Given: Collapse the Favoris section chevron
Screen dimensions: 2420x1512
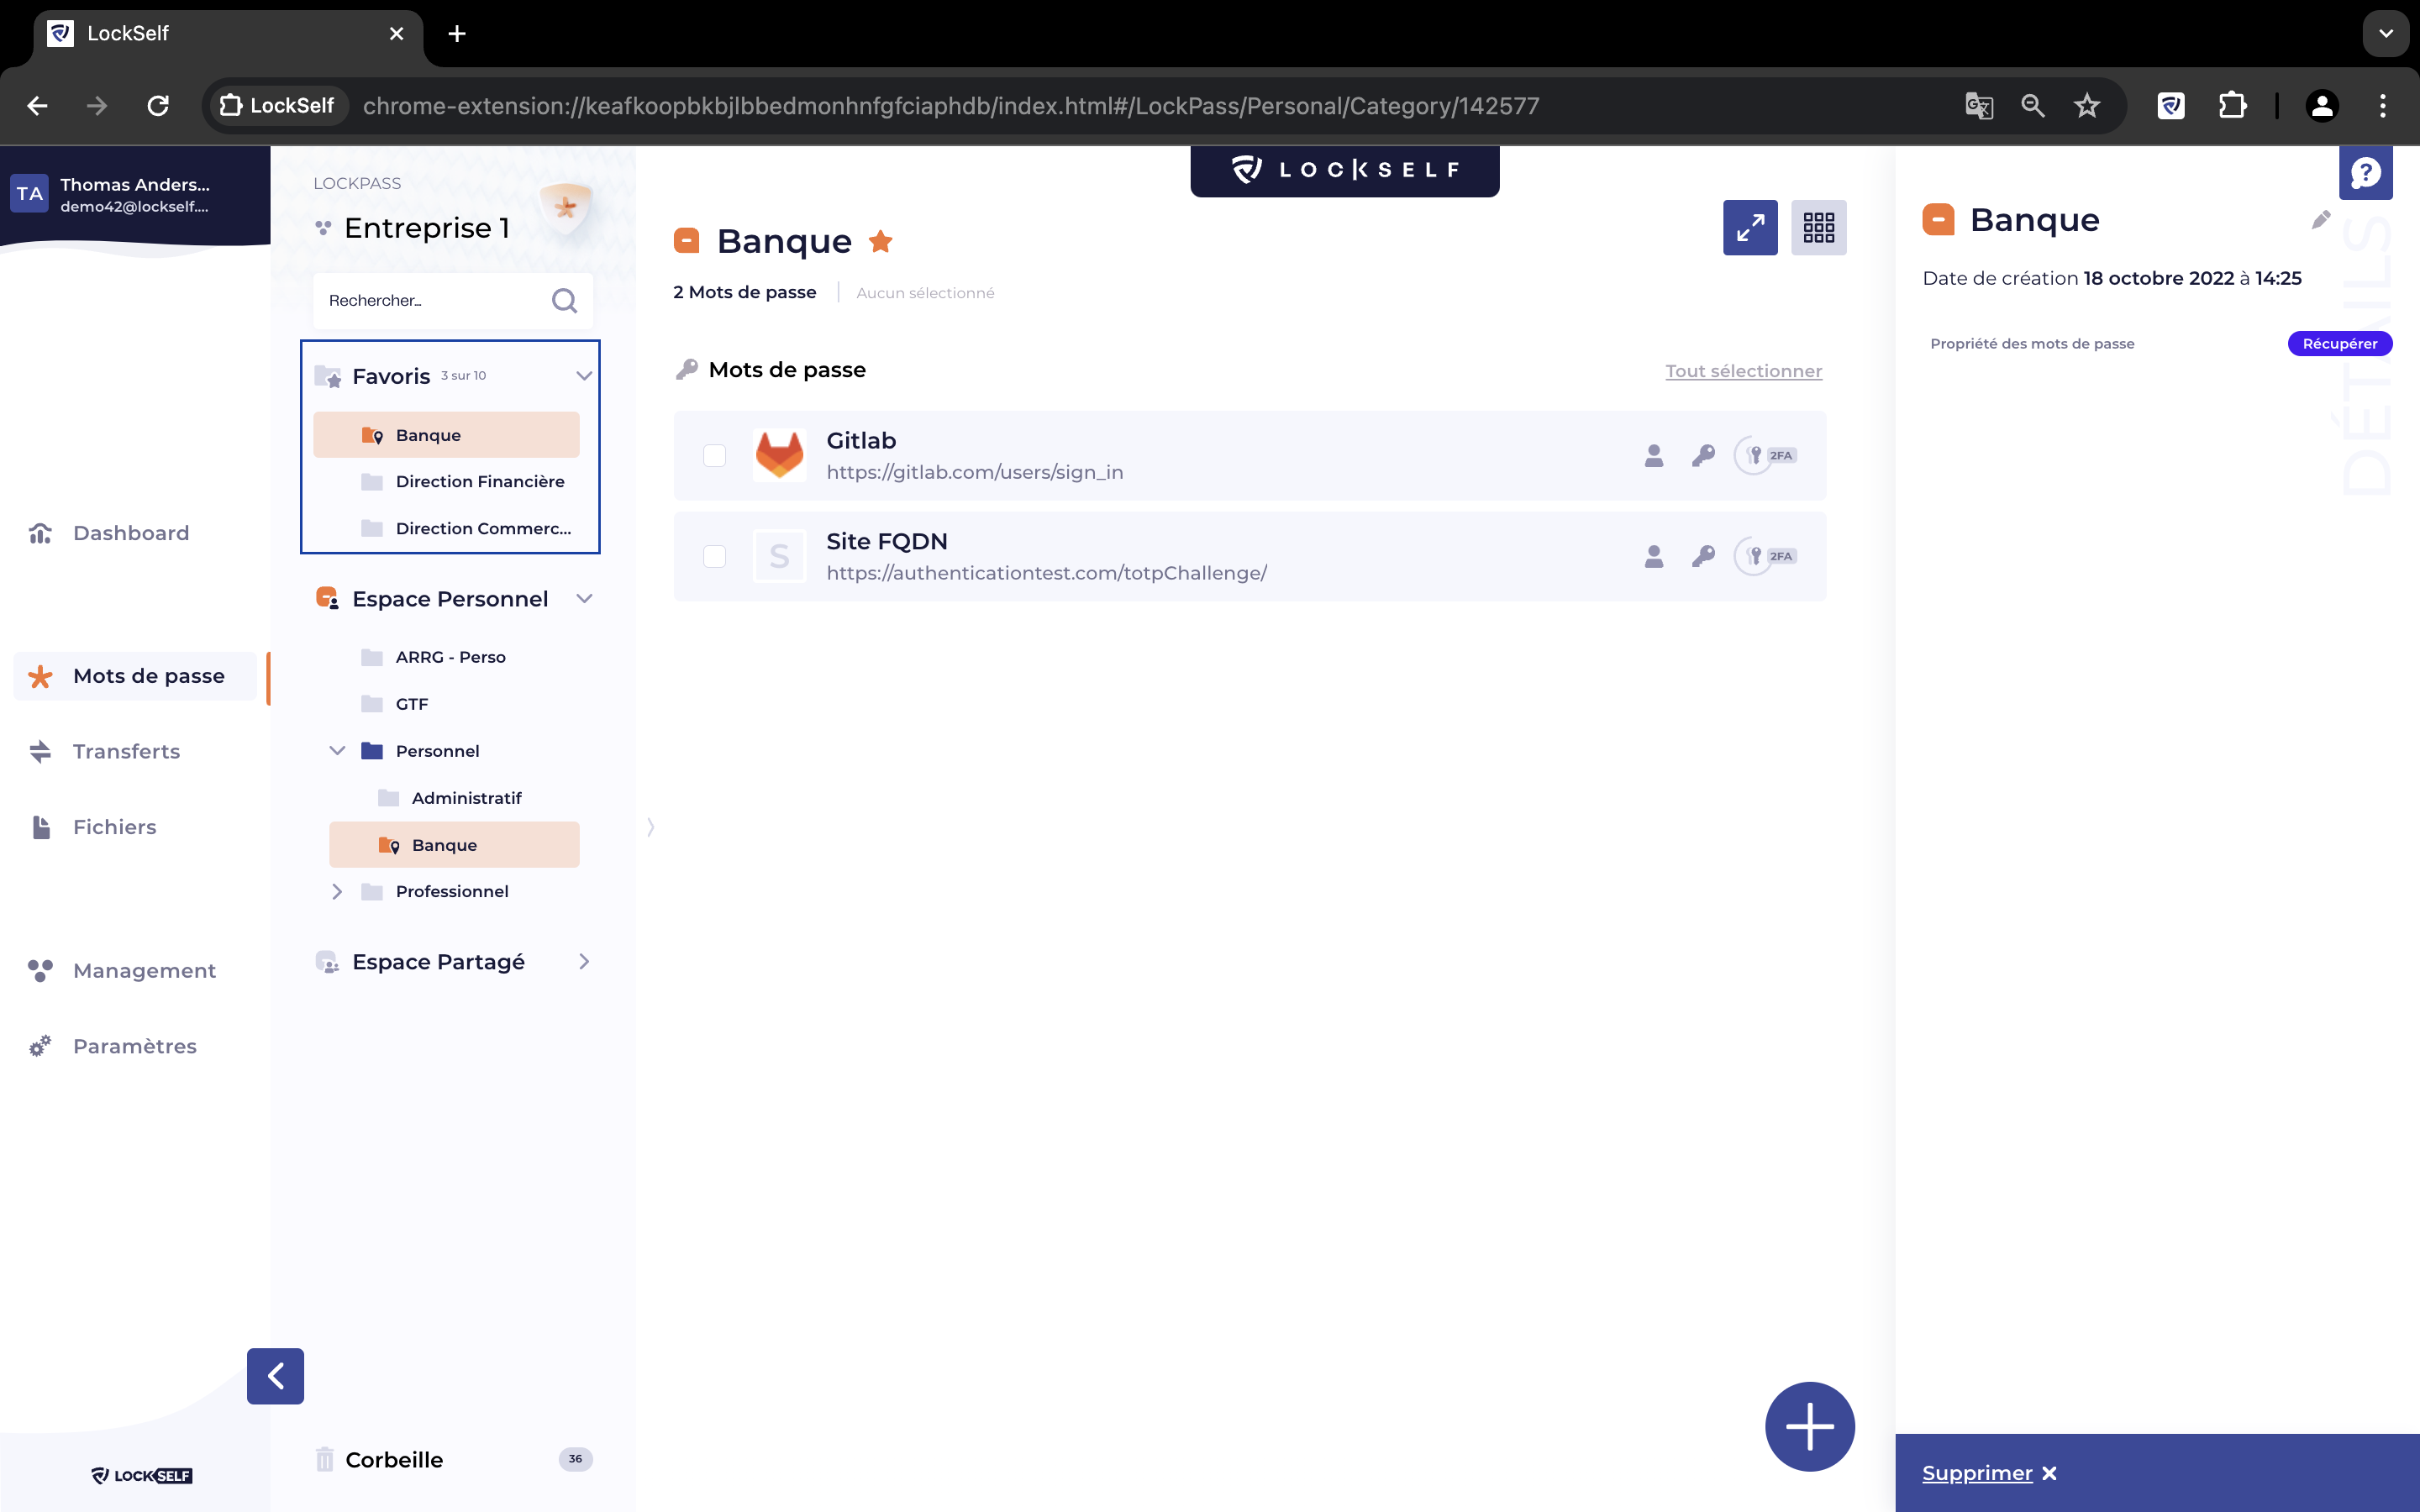Looking at the screenshot, I should click(584, 376).
